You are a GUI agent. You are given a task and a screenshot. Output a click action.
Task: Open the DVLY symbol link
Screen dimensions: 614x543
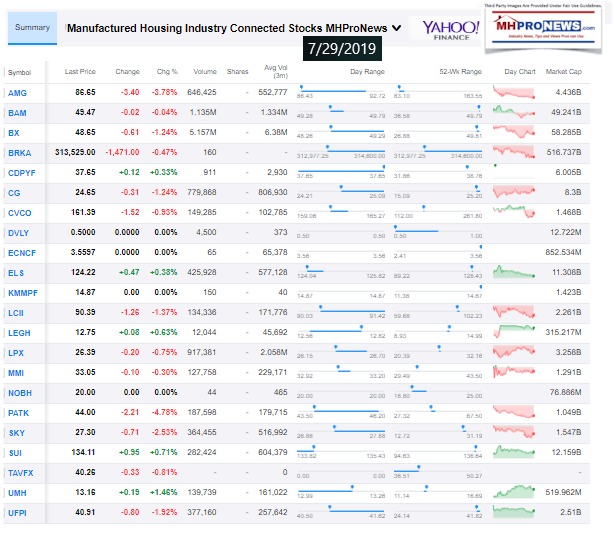[x=18, y=233]
